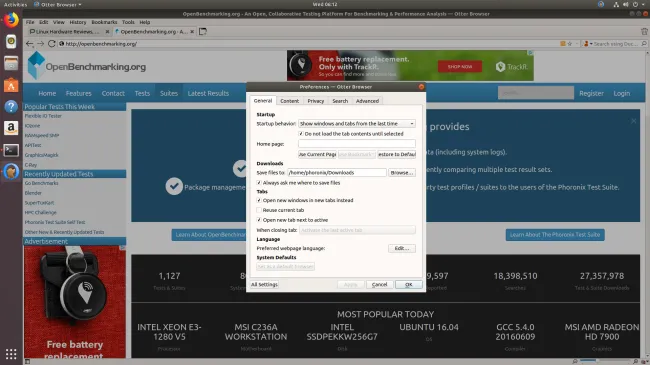Open the power menu in top bar
650x365 pixels.
click(635, 5)
